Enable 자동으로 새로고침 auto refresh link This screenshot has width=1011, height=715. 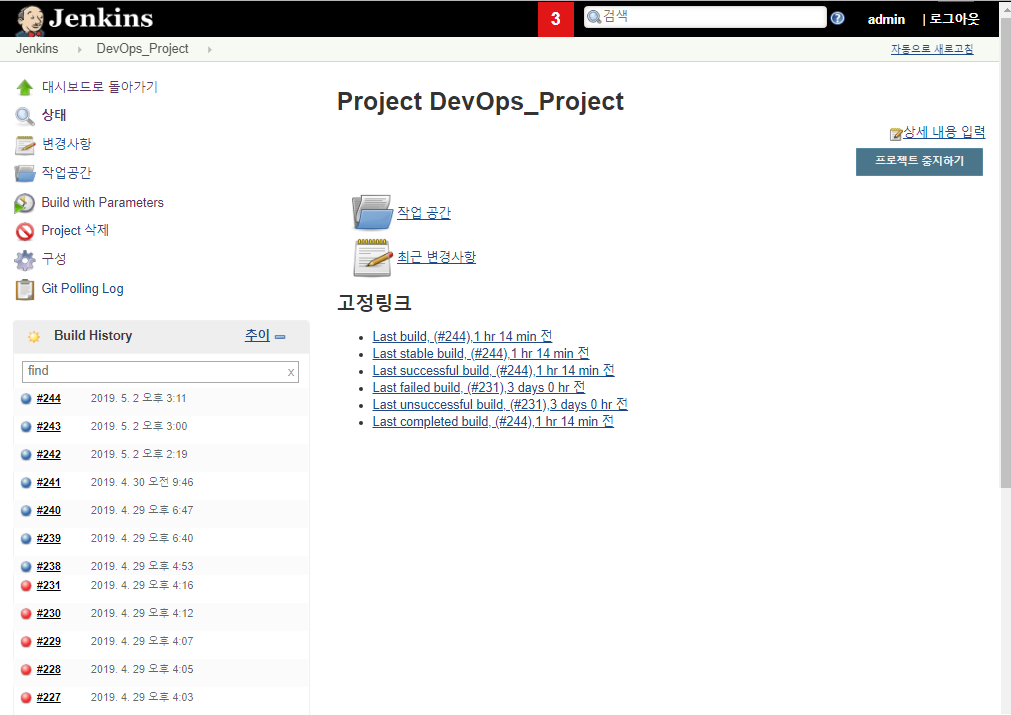(932, 49)
